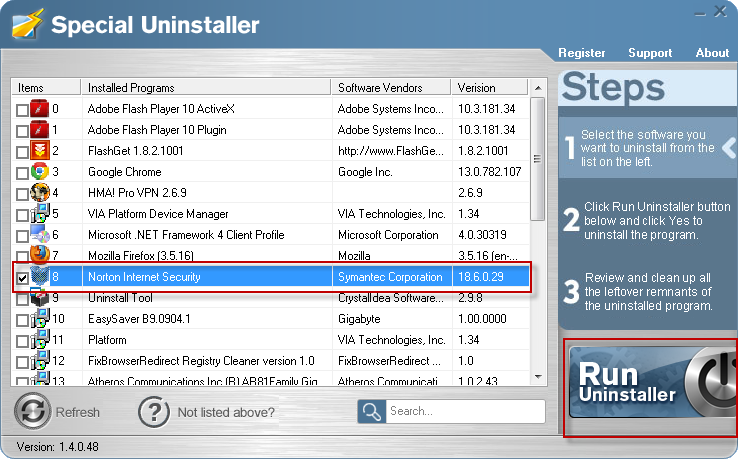This screenshot has height=459, width=738.
Task: Click the program list scrollbar thumb
Action: click(x=537, y=158)
